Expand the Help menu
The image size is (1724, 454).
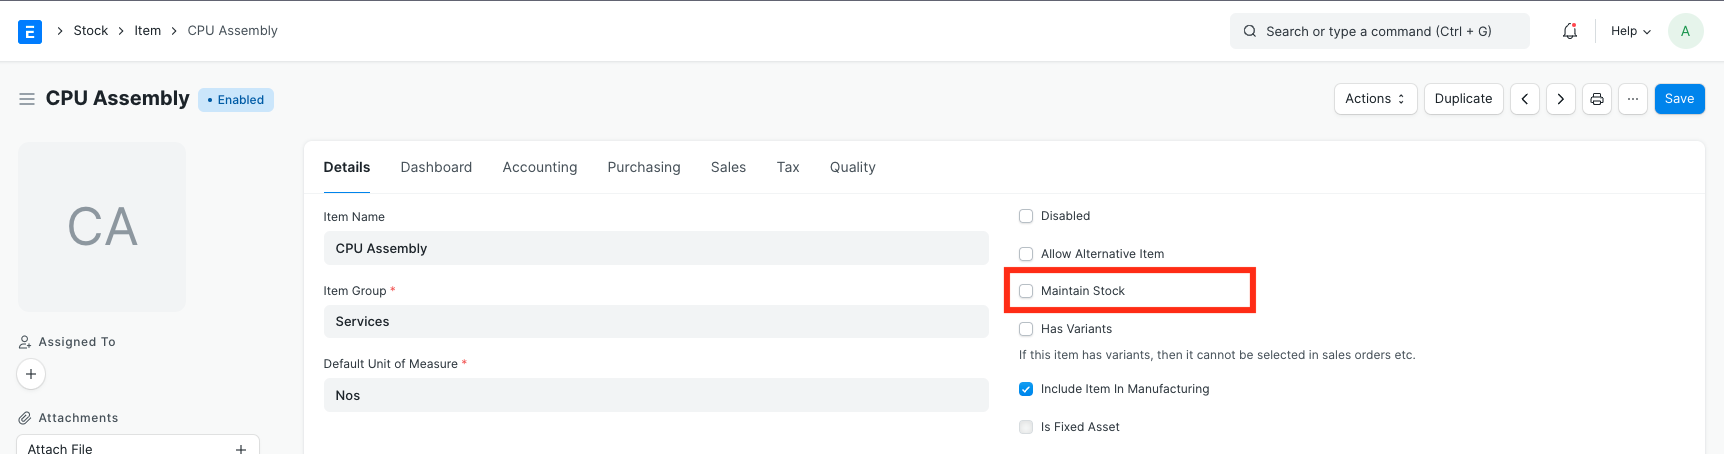tap(1630, 31)
